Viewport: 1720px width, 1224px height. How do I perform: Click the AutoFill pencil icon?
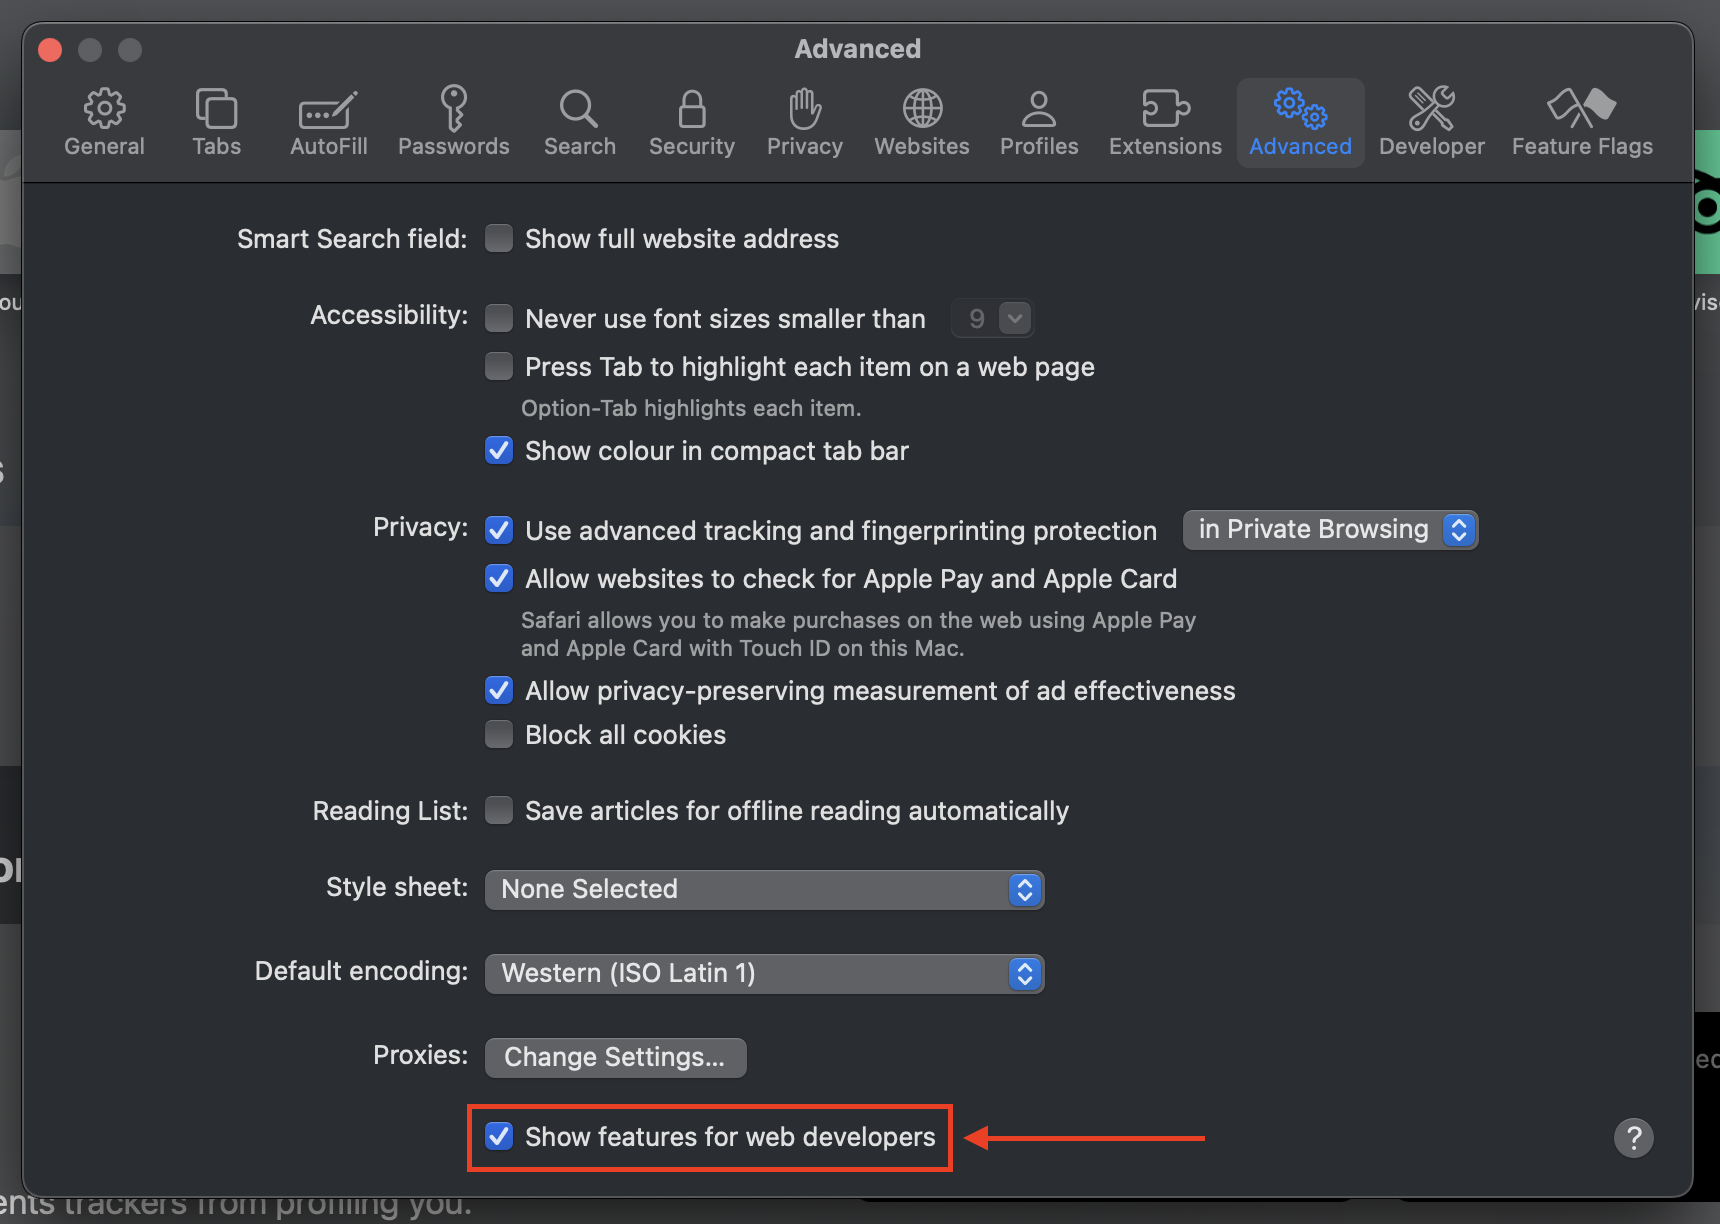(328, 110)
